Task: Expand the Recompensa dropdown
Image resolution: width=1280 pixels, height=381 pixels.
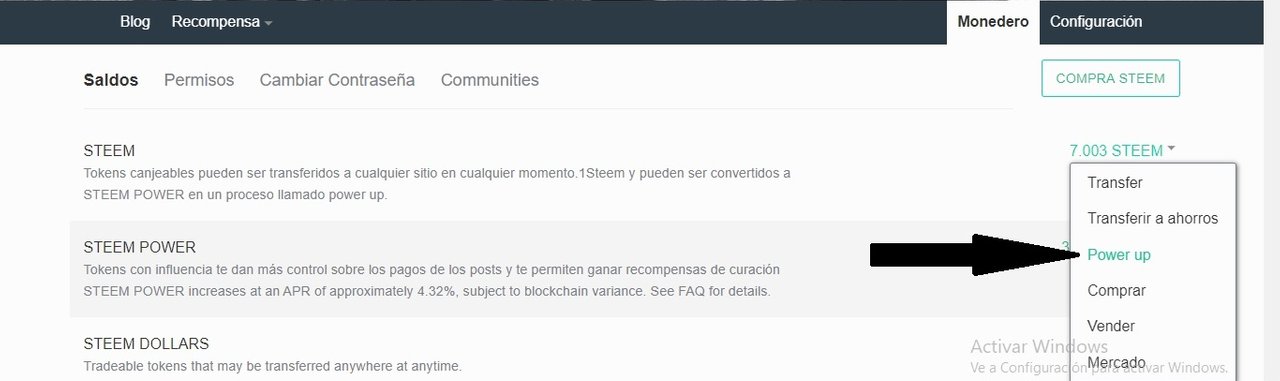Action: point(222,22)
